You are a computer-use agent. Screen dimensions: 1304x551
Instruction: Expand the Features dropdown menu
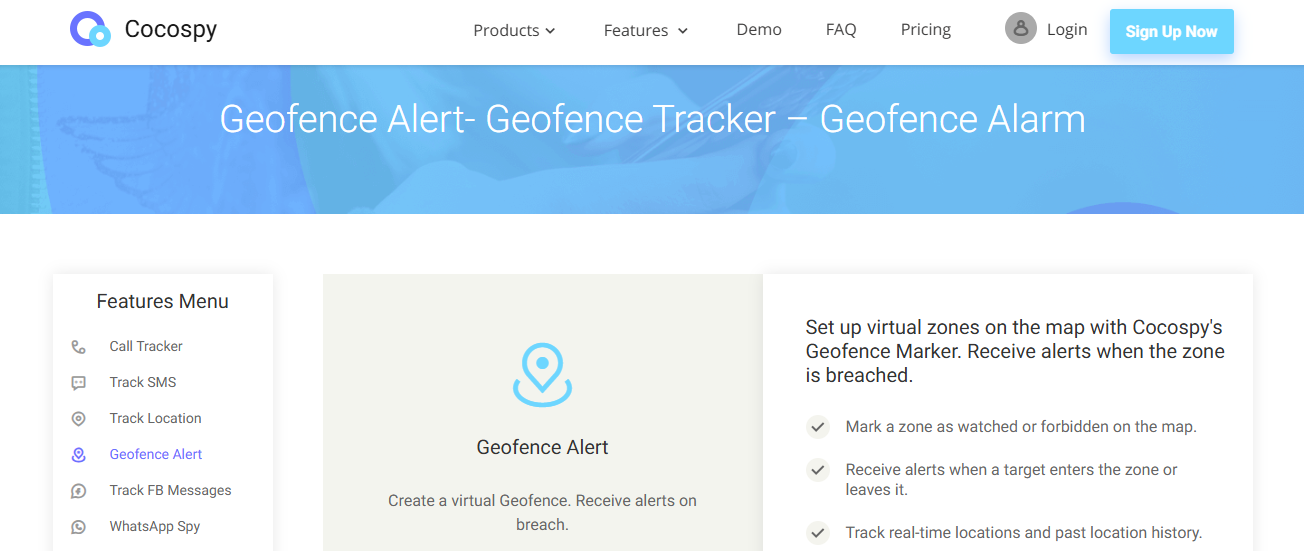pyautogui.click(x=645, y=31)
